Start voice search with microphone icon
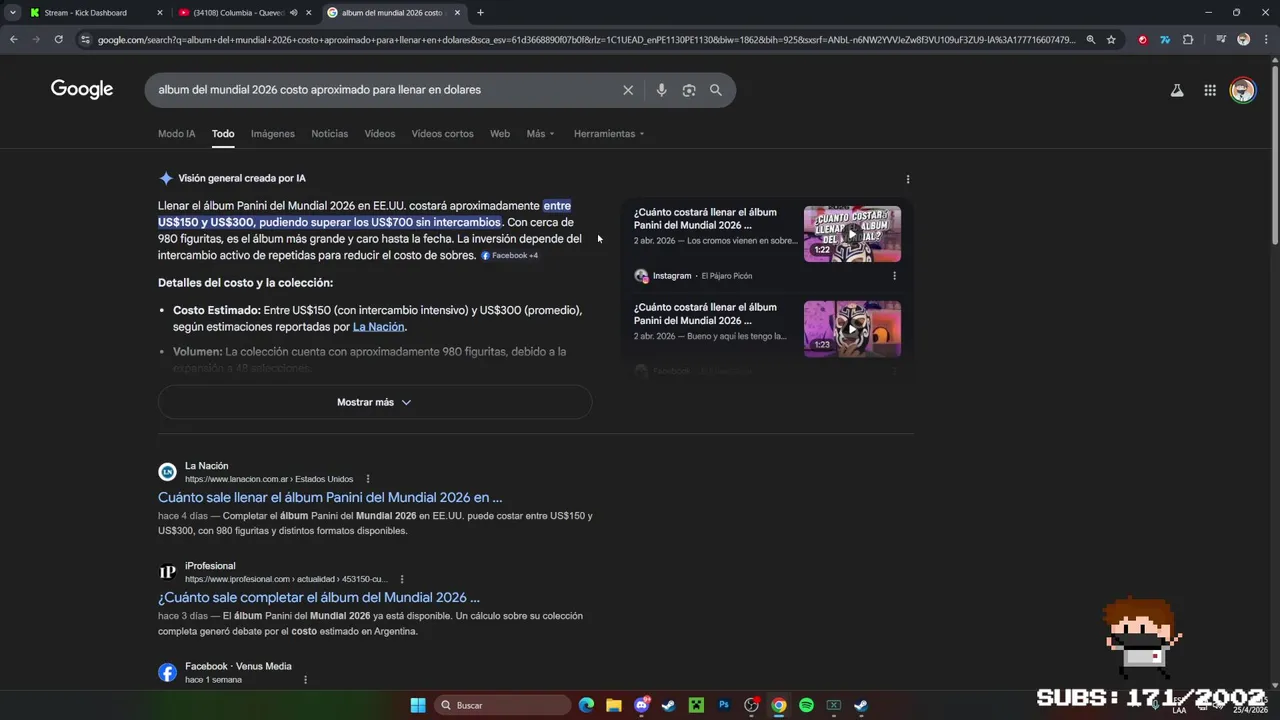Screen dimensions: 1280x720 point(661,90)
